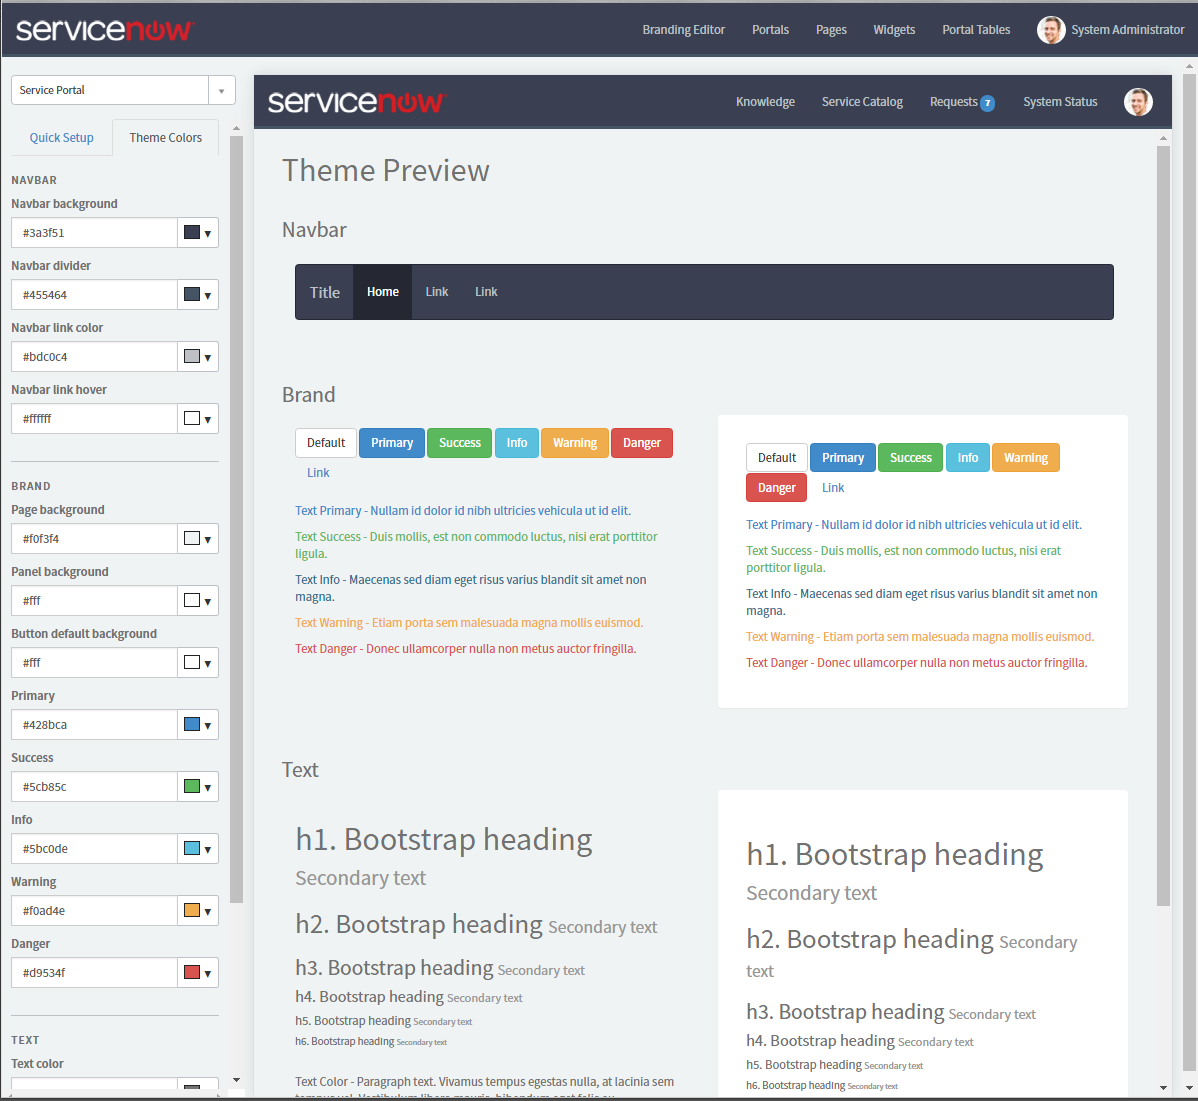Image resolution: width=1198 pixels, height=1101 pixels.
Task: Click the Primary button in white panel
Action: 843,458
